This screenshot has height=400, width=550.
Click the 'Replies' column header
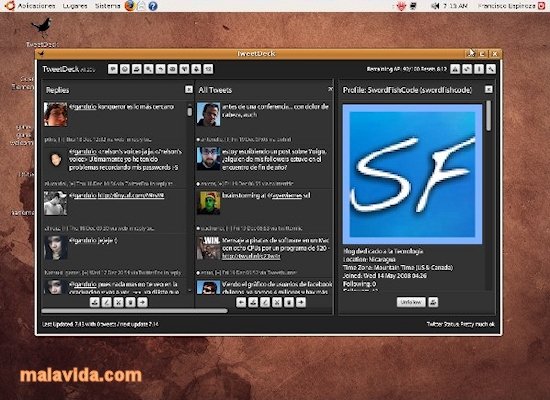tap(58, 90)
